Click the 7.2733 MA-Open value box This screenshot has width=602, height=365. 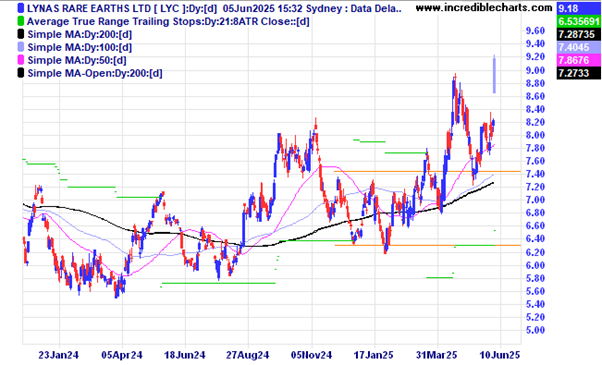(x=579, y=73)
